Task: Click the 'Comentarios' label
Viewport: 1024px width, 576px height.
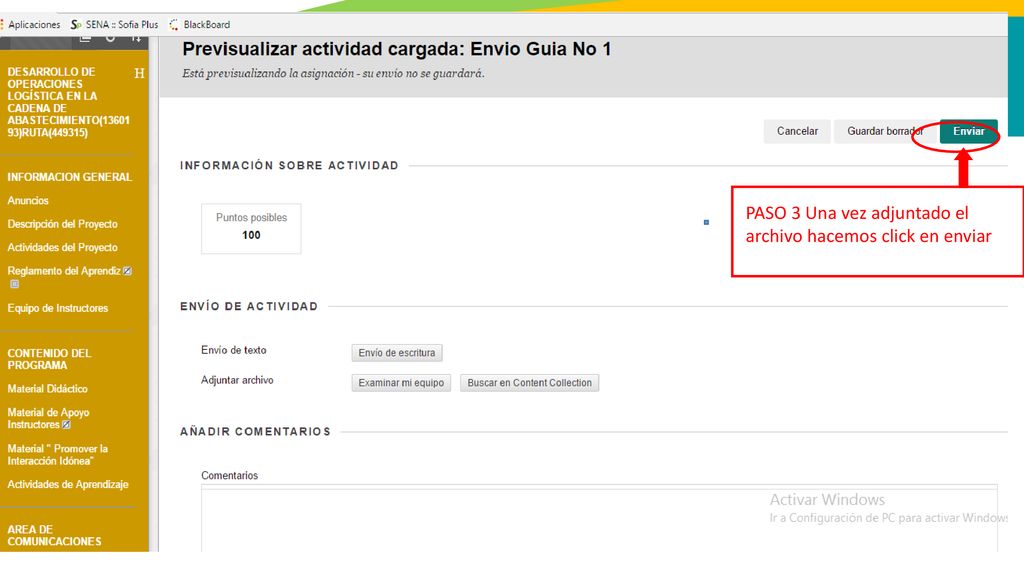Action: pyautogui.click(x=229, y=475)
